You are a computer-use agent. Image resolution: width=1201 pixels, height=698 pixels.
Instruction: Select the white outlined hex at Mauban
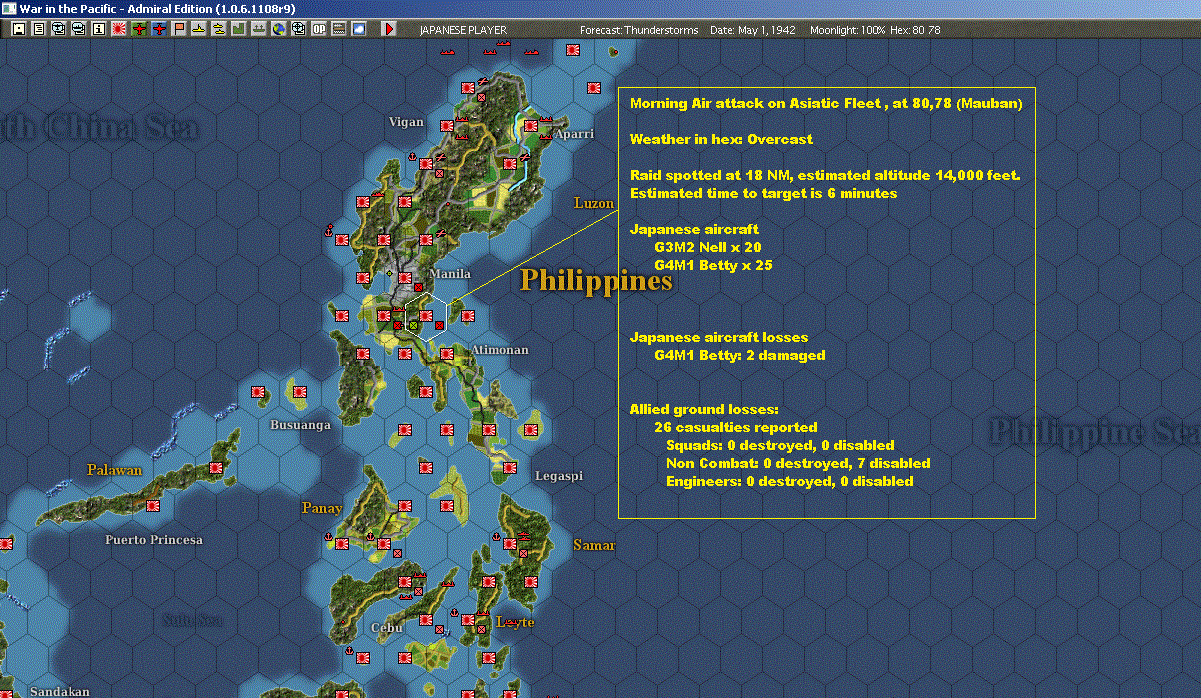click(426, 317)
